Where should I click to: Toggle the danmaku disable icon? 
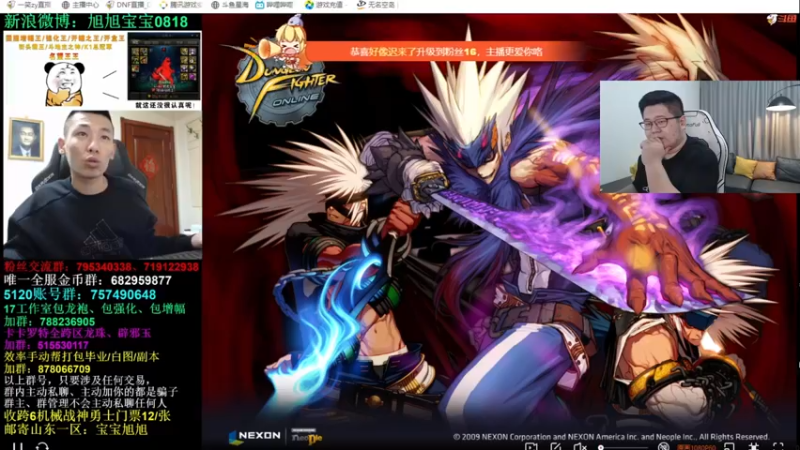point(663,447)
